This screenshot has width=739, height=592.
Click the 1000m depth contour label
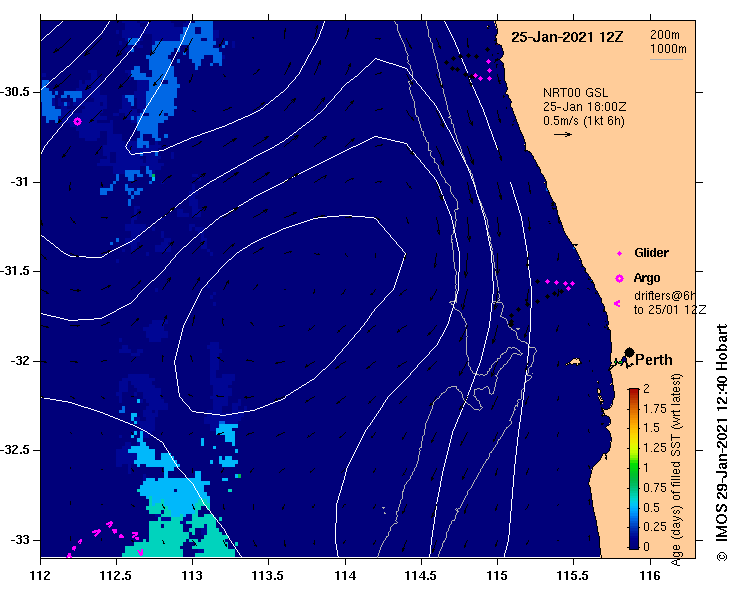point(668,49)
